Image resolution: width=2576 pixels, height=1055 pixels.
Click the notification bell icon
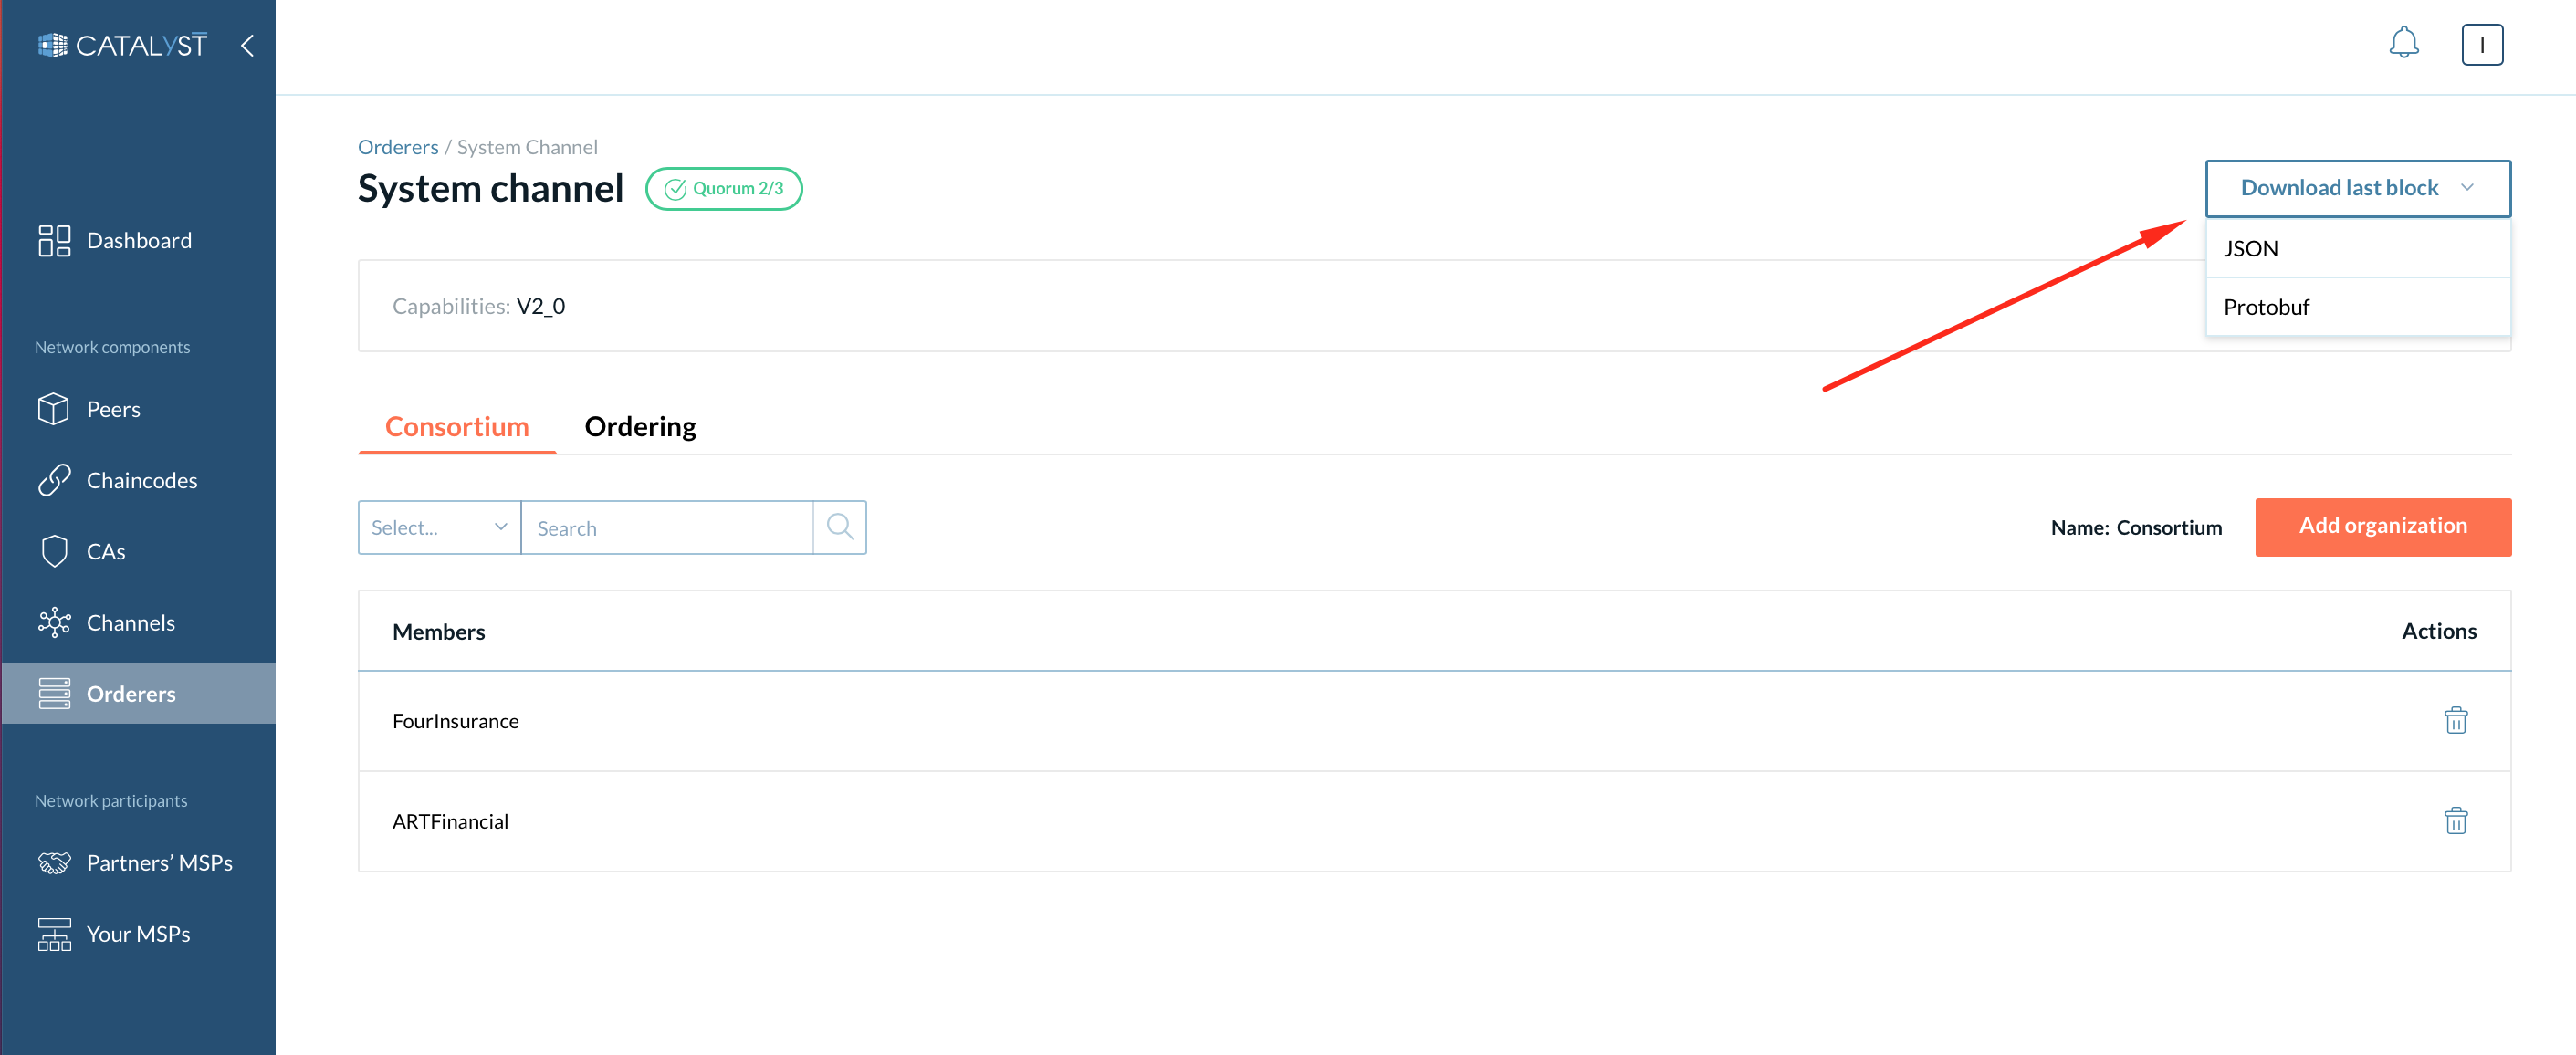pos(2403,45)
